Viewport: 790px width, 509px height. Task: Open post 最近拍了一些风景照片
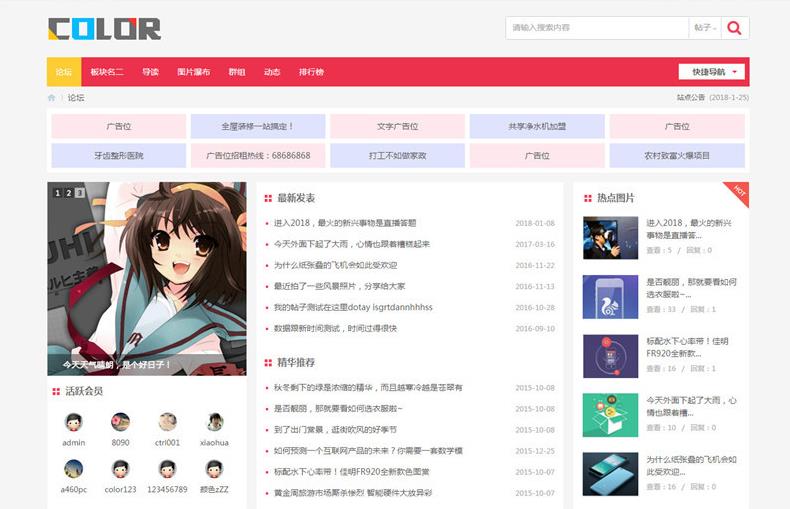(340, 286)
